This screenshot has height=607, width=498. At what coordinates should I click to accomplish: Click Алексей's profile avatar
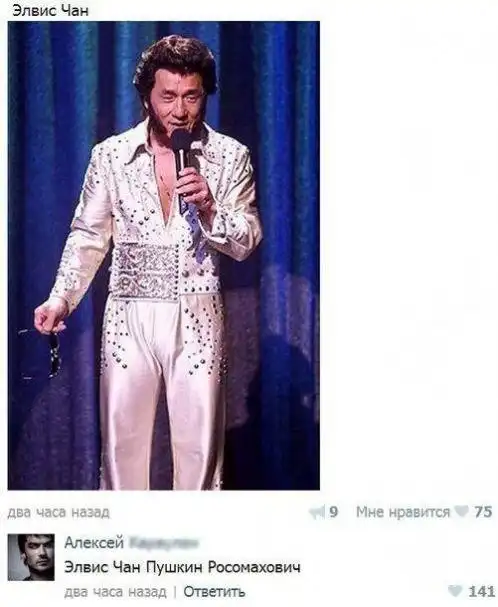(x=31, y=557)
